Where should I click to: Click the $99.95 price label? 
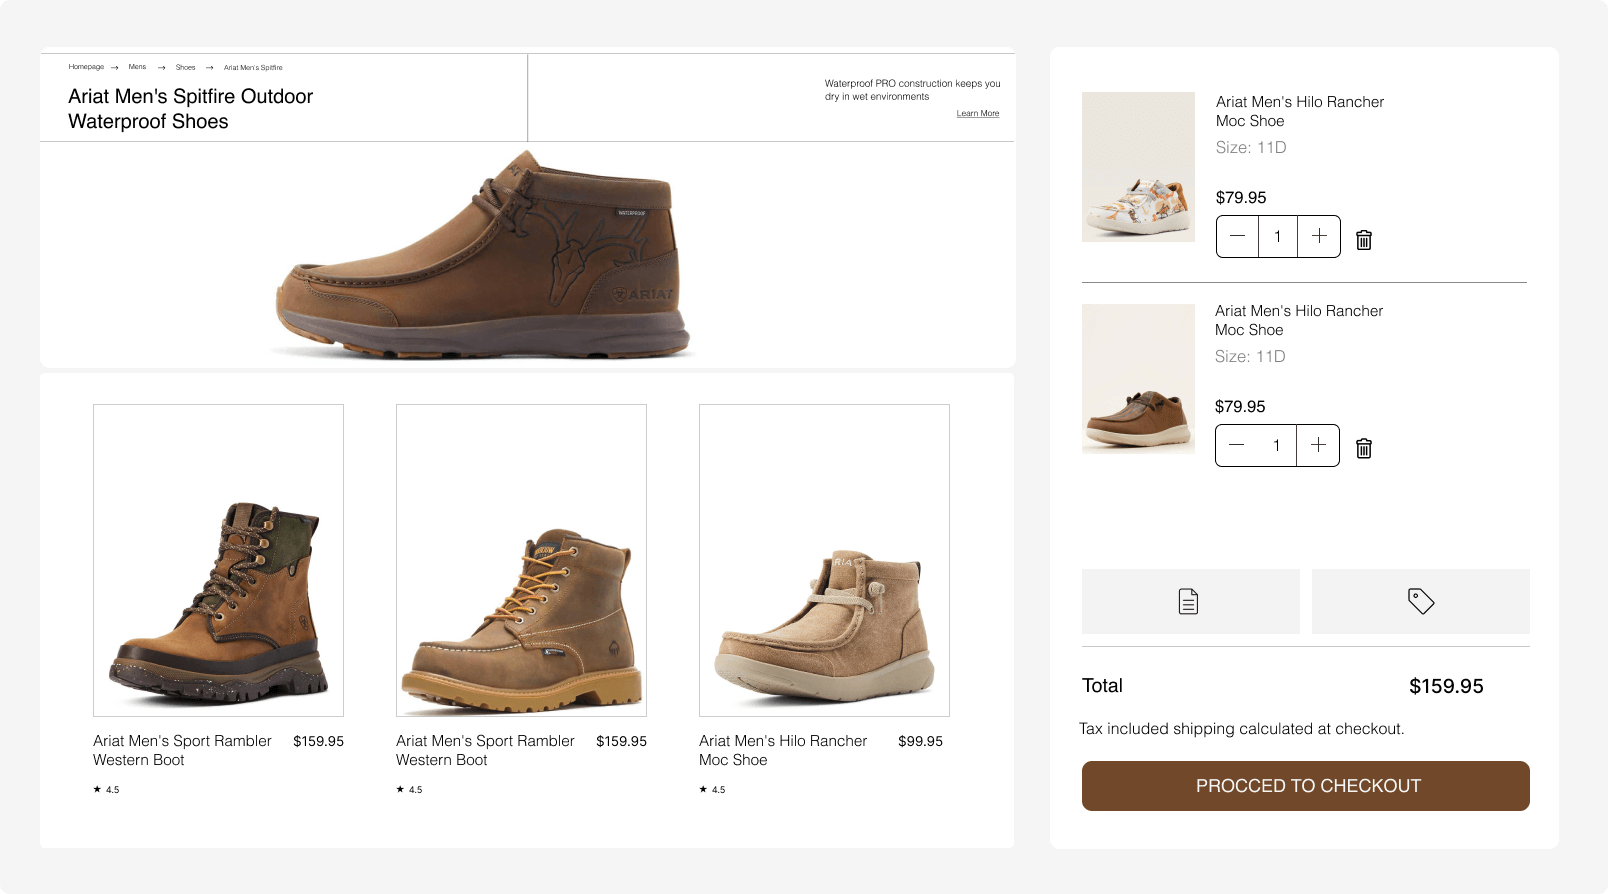[920, 741]
